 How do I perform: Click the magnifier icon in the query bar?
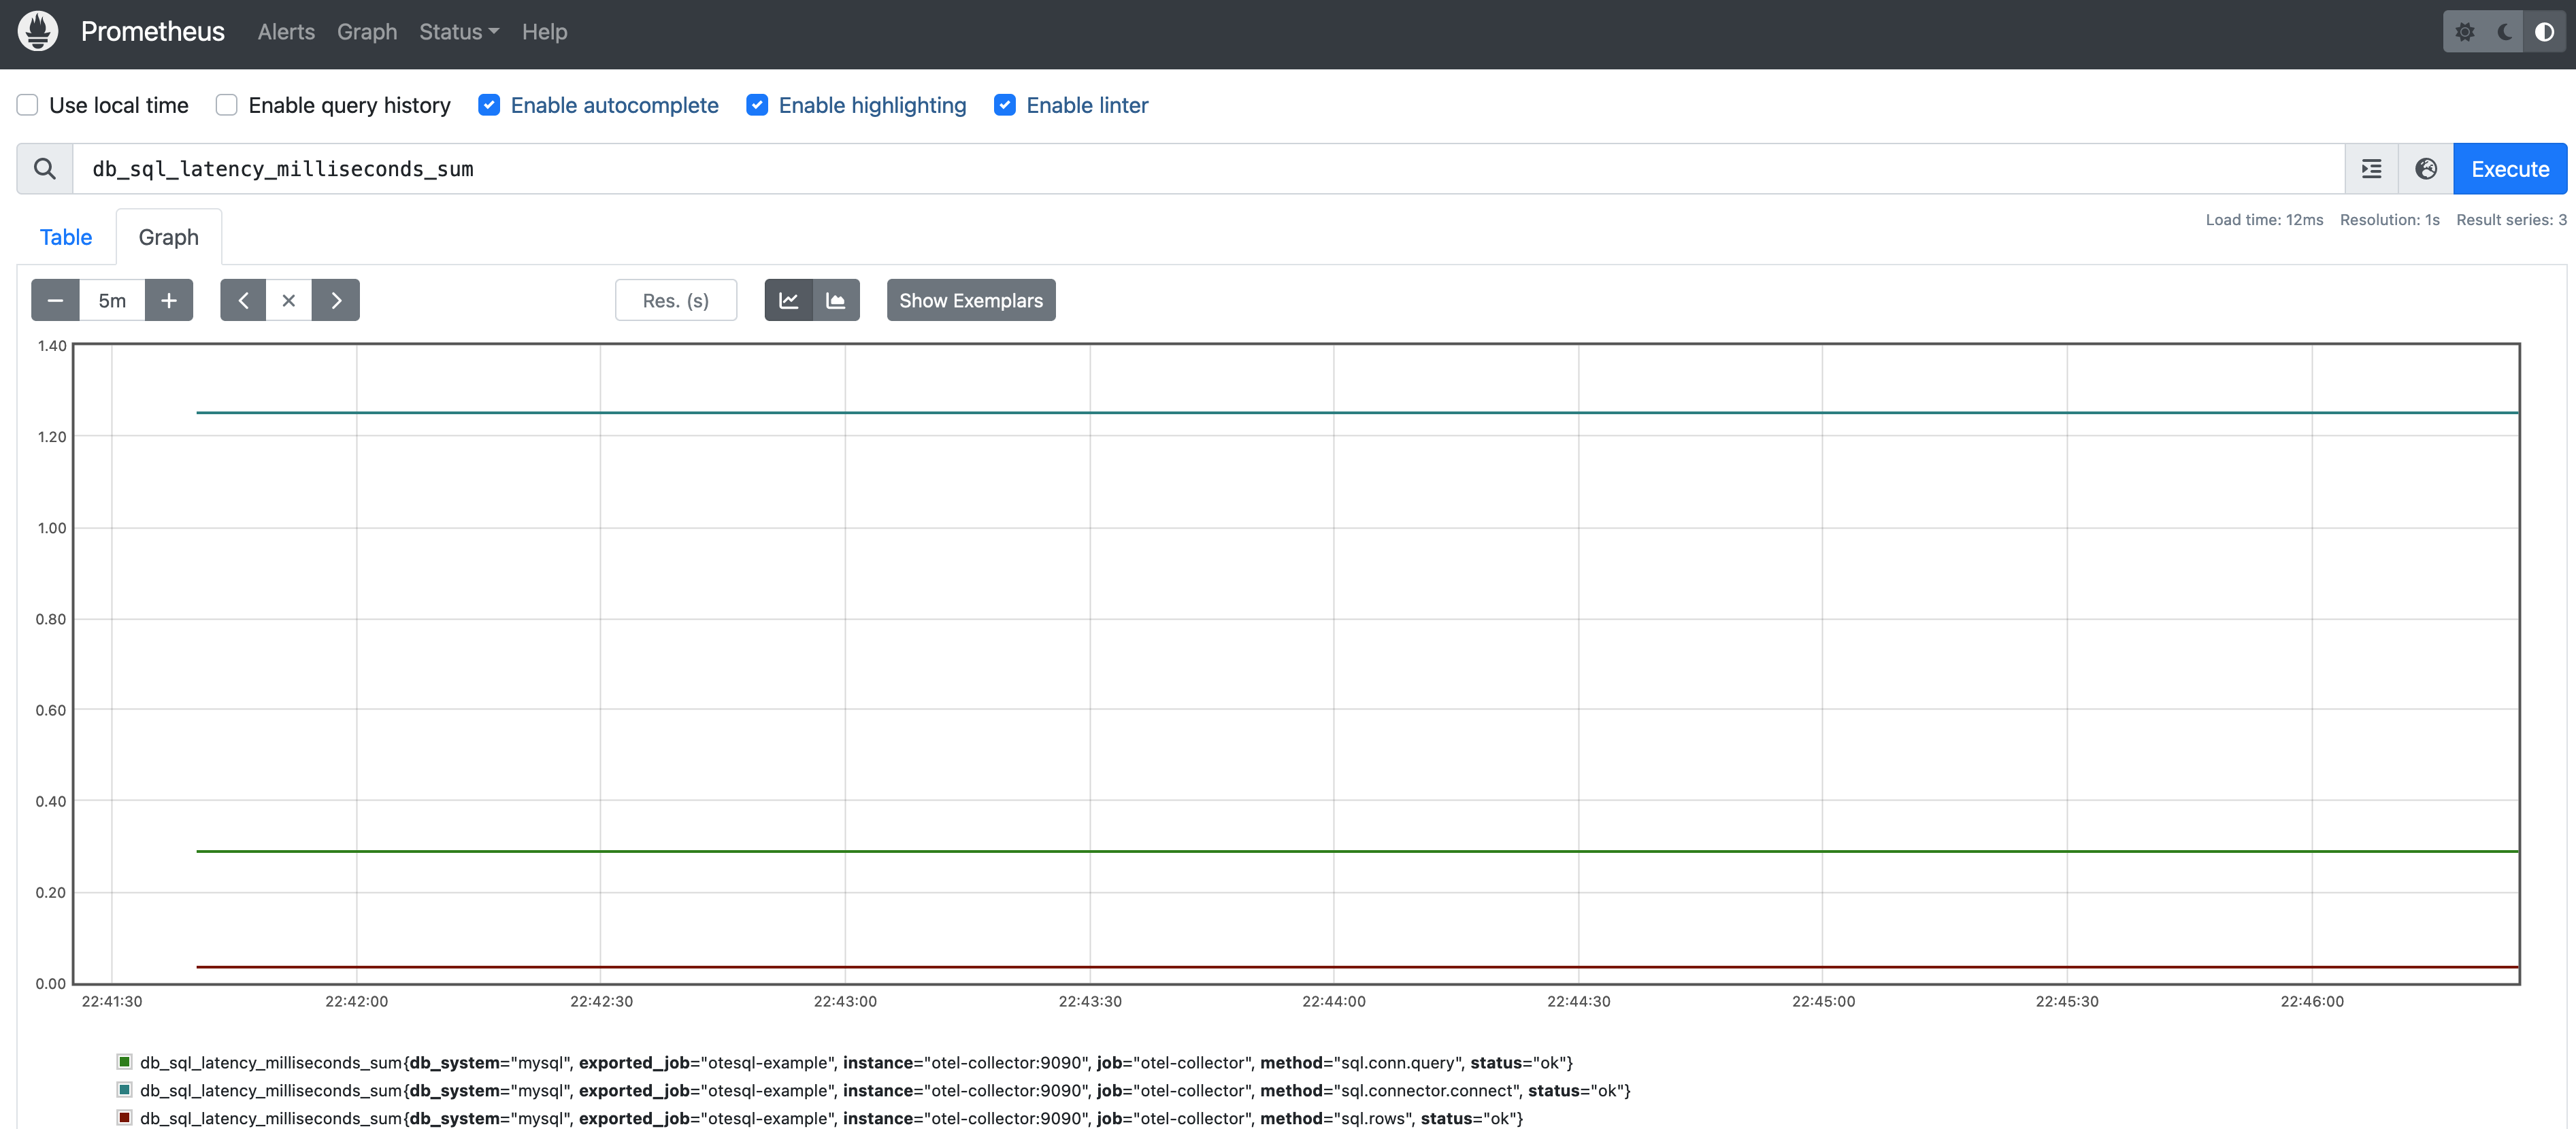pos(44,168)
